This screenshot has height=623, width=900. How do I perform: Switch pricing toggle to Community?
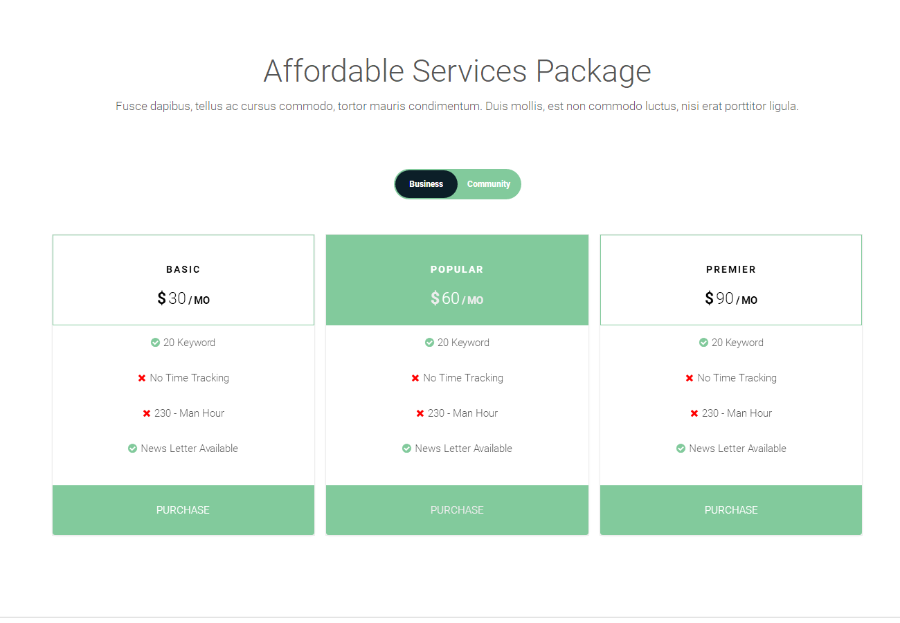pyautogui.click(x=489, y=184)
